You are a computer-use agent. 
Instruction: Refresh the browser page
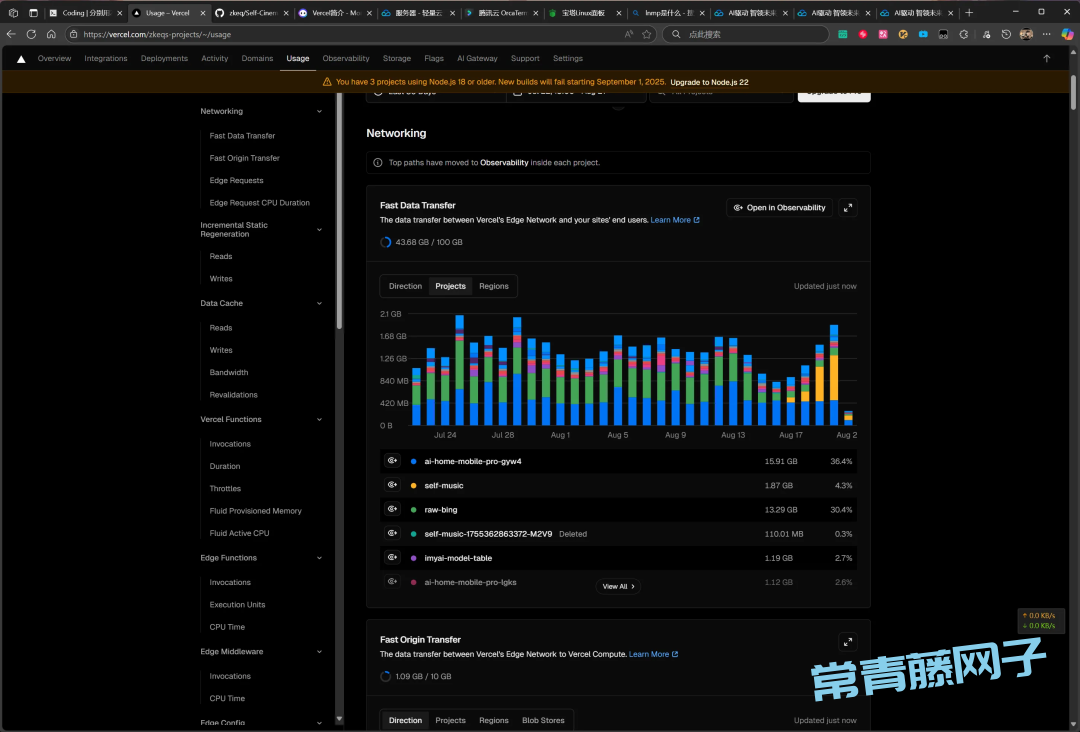[31, 34]
